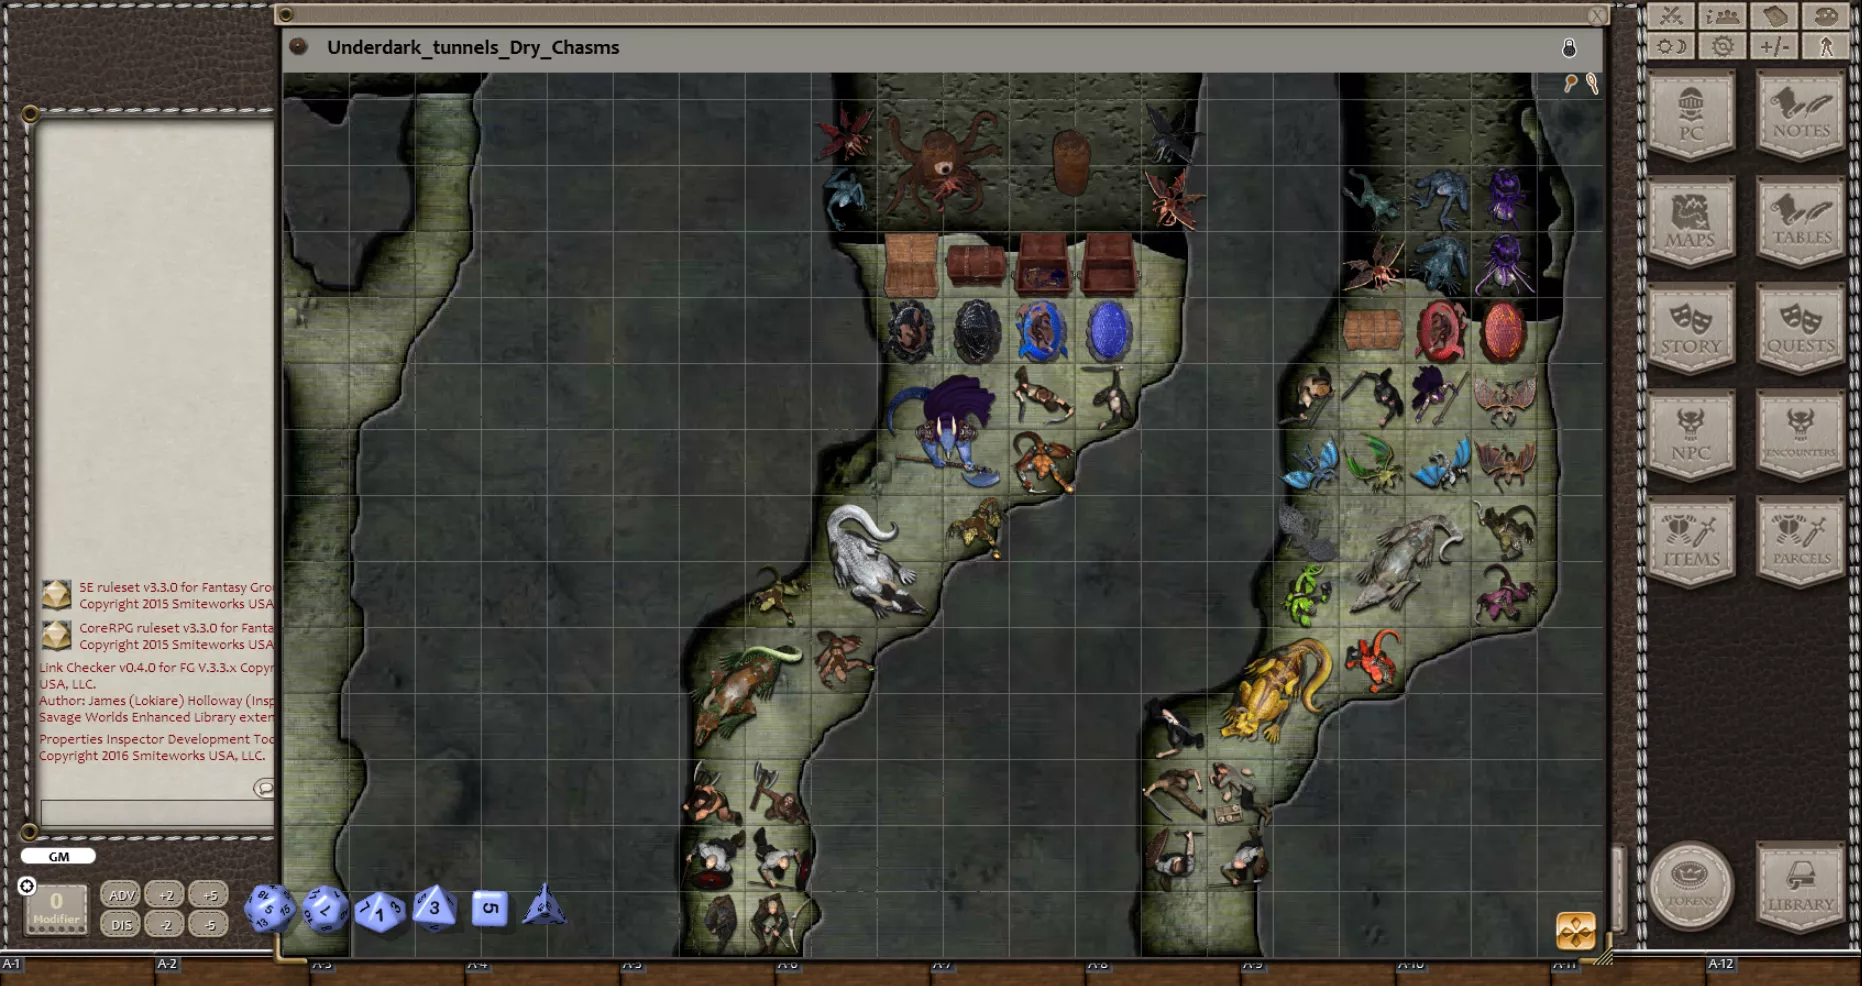Image resolution: width=1862 pixels, height=986 pixels.
Task: Open the Combat Tracker crossed-swords icon
Action: pyautogui.click(x=1671, y=16)
